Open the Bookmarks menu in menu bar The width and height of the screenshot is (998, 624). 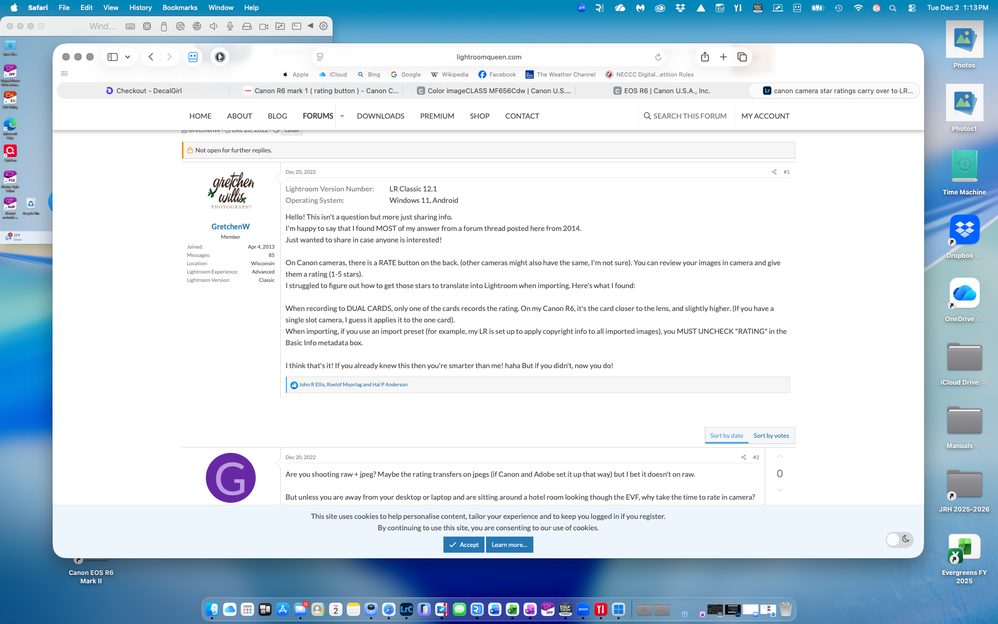pyautogui.click(x=180, y=7)
